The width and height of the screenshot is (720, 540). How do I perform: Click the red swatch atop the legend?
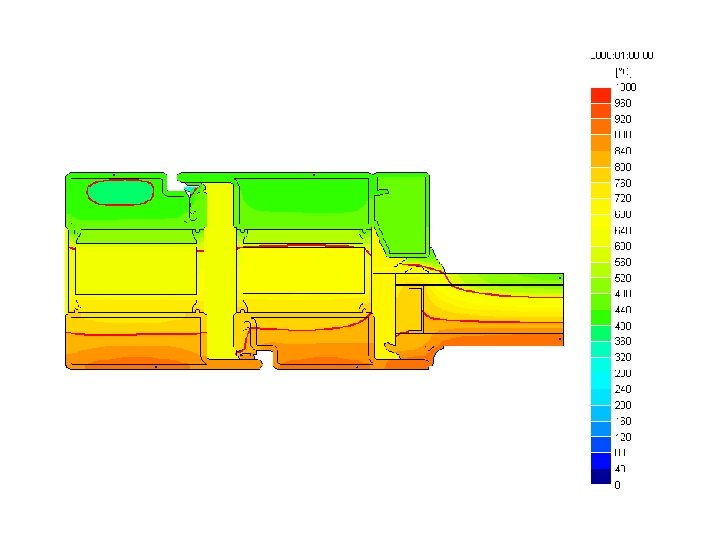coord(601,96)
